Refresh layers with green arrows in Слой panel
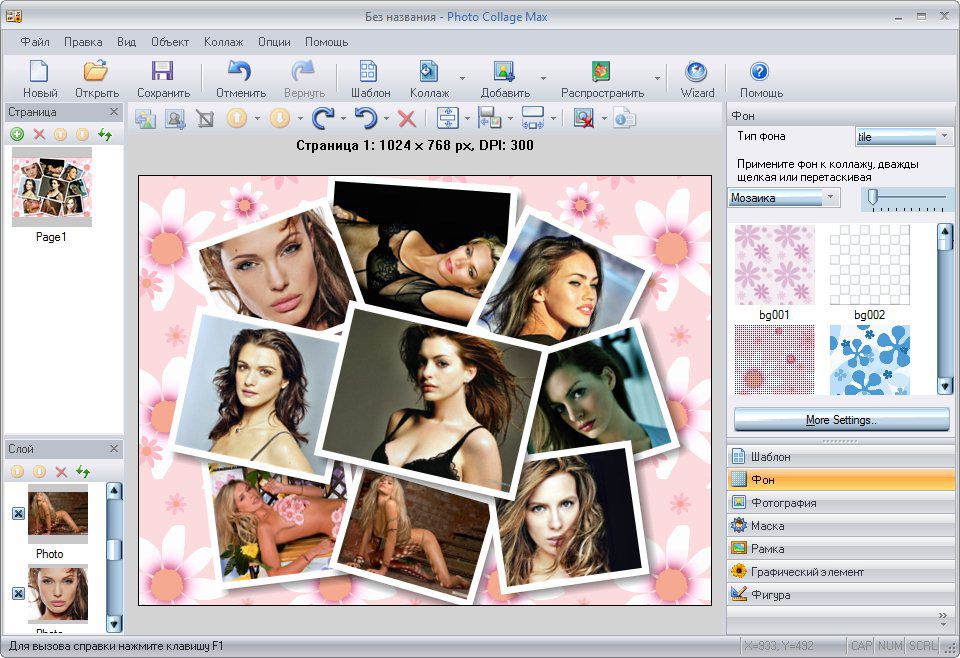 (x=83, y=471)
